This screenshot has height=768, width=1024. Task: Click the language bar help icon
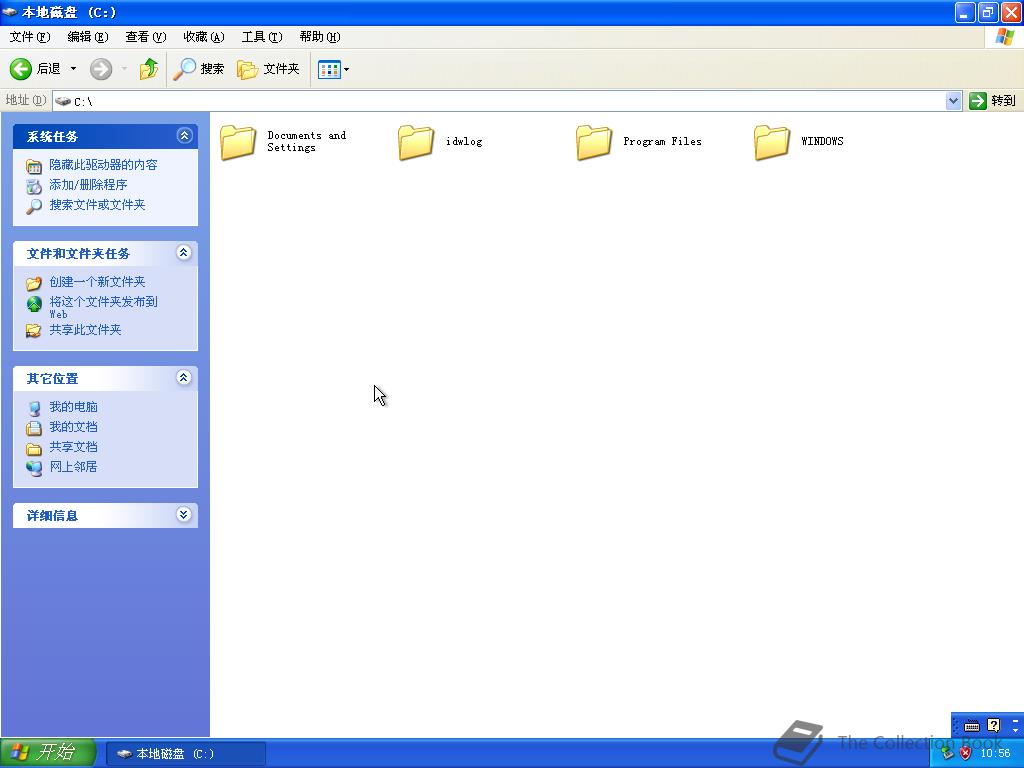(994, 726)
